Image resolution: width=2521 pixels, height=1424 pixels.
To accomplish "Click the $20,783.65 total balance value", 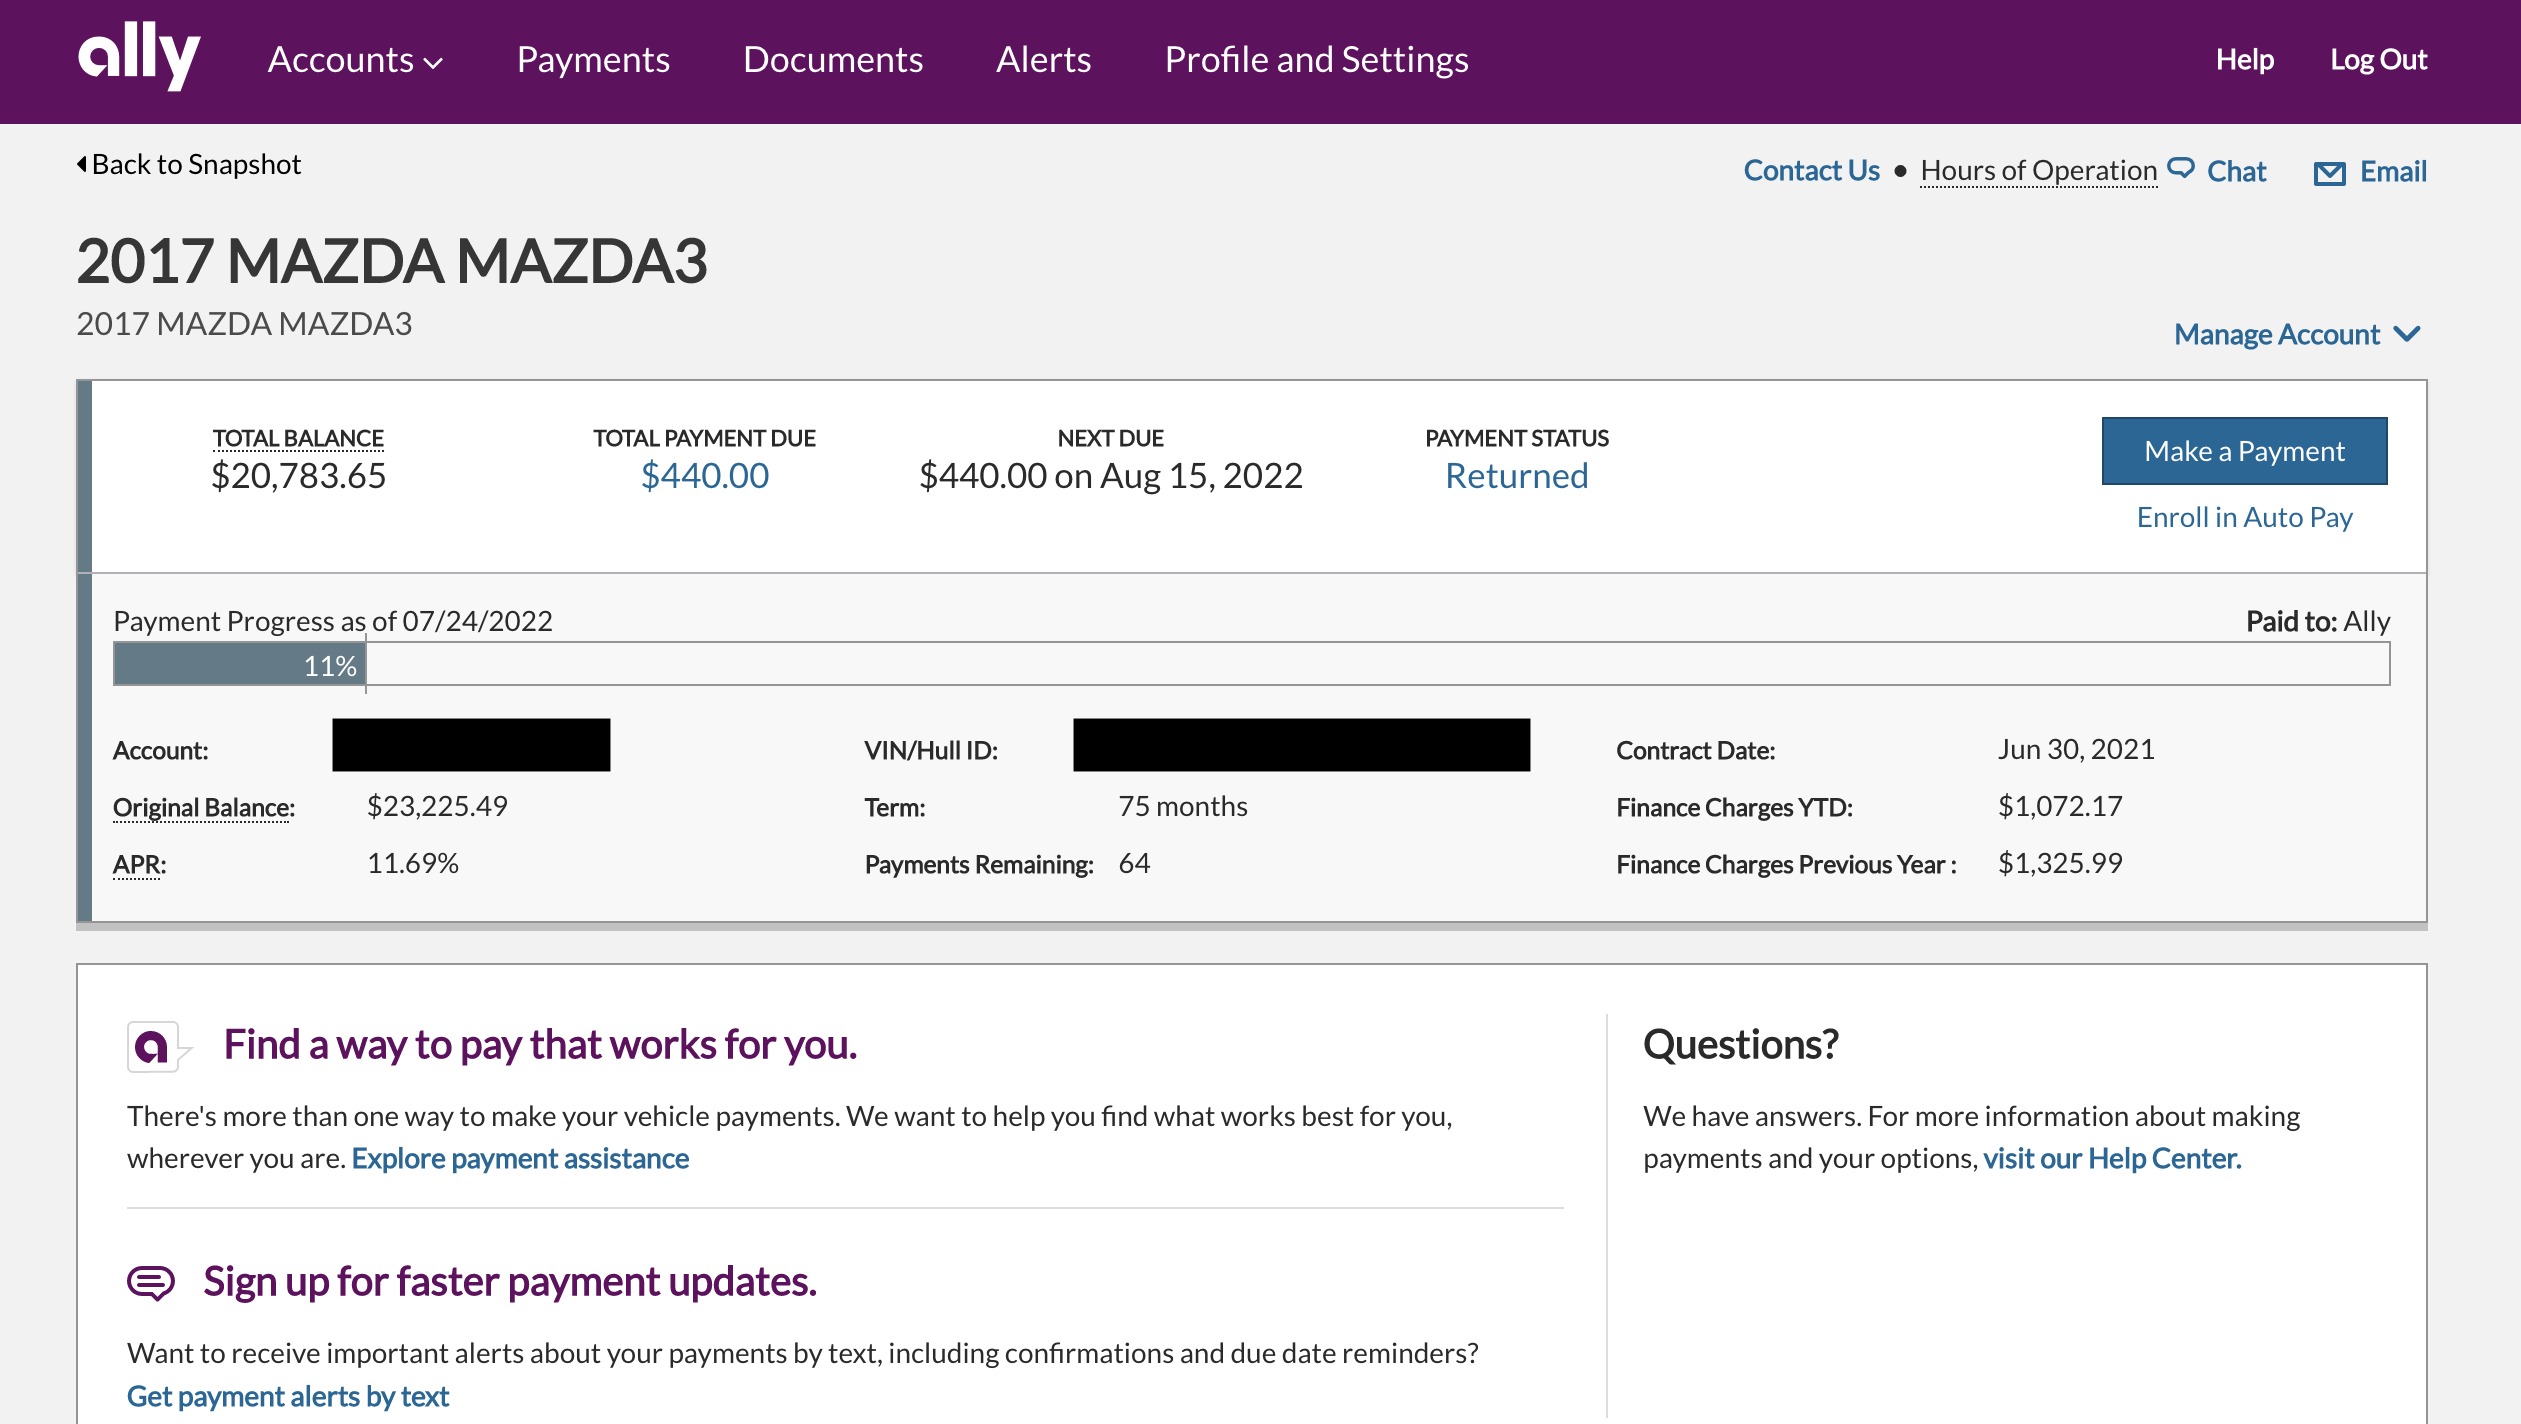I will 298,476.
